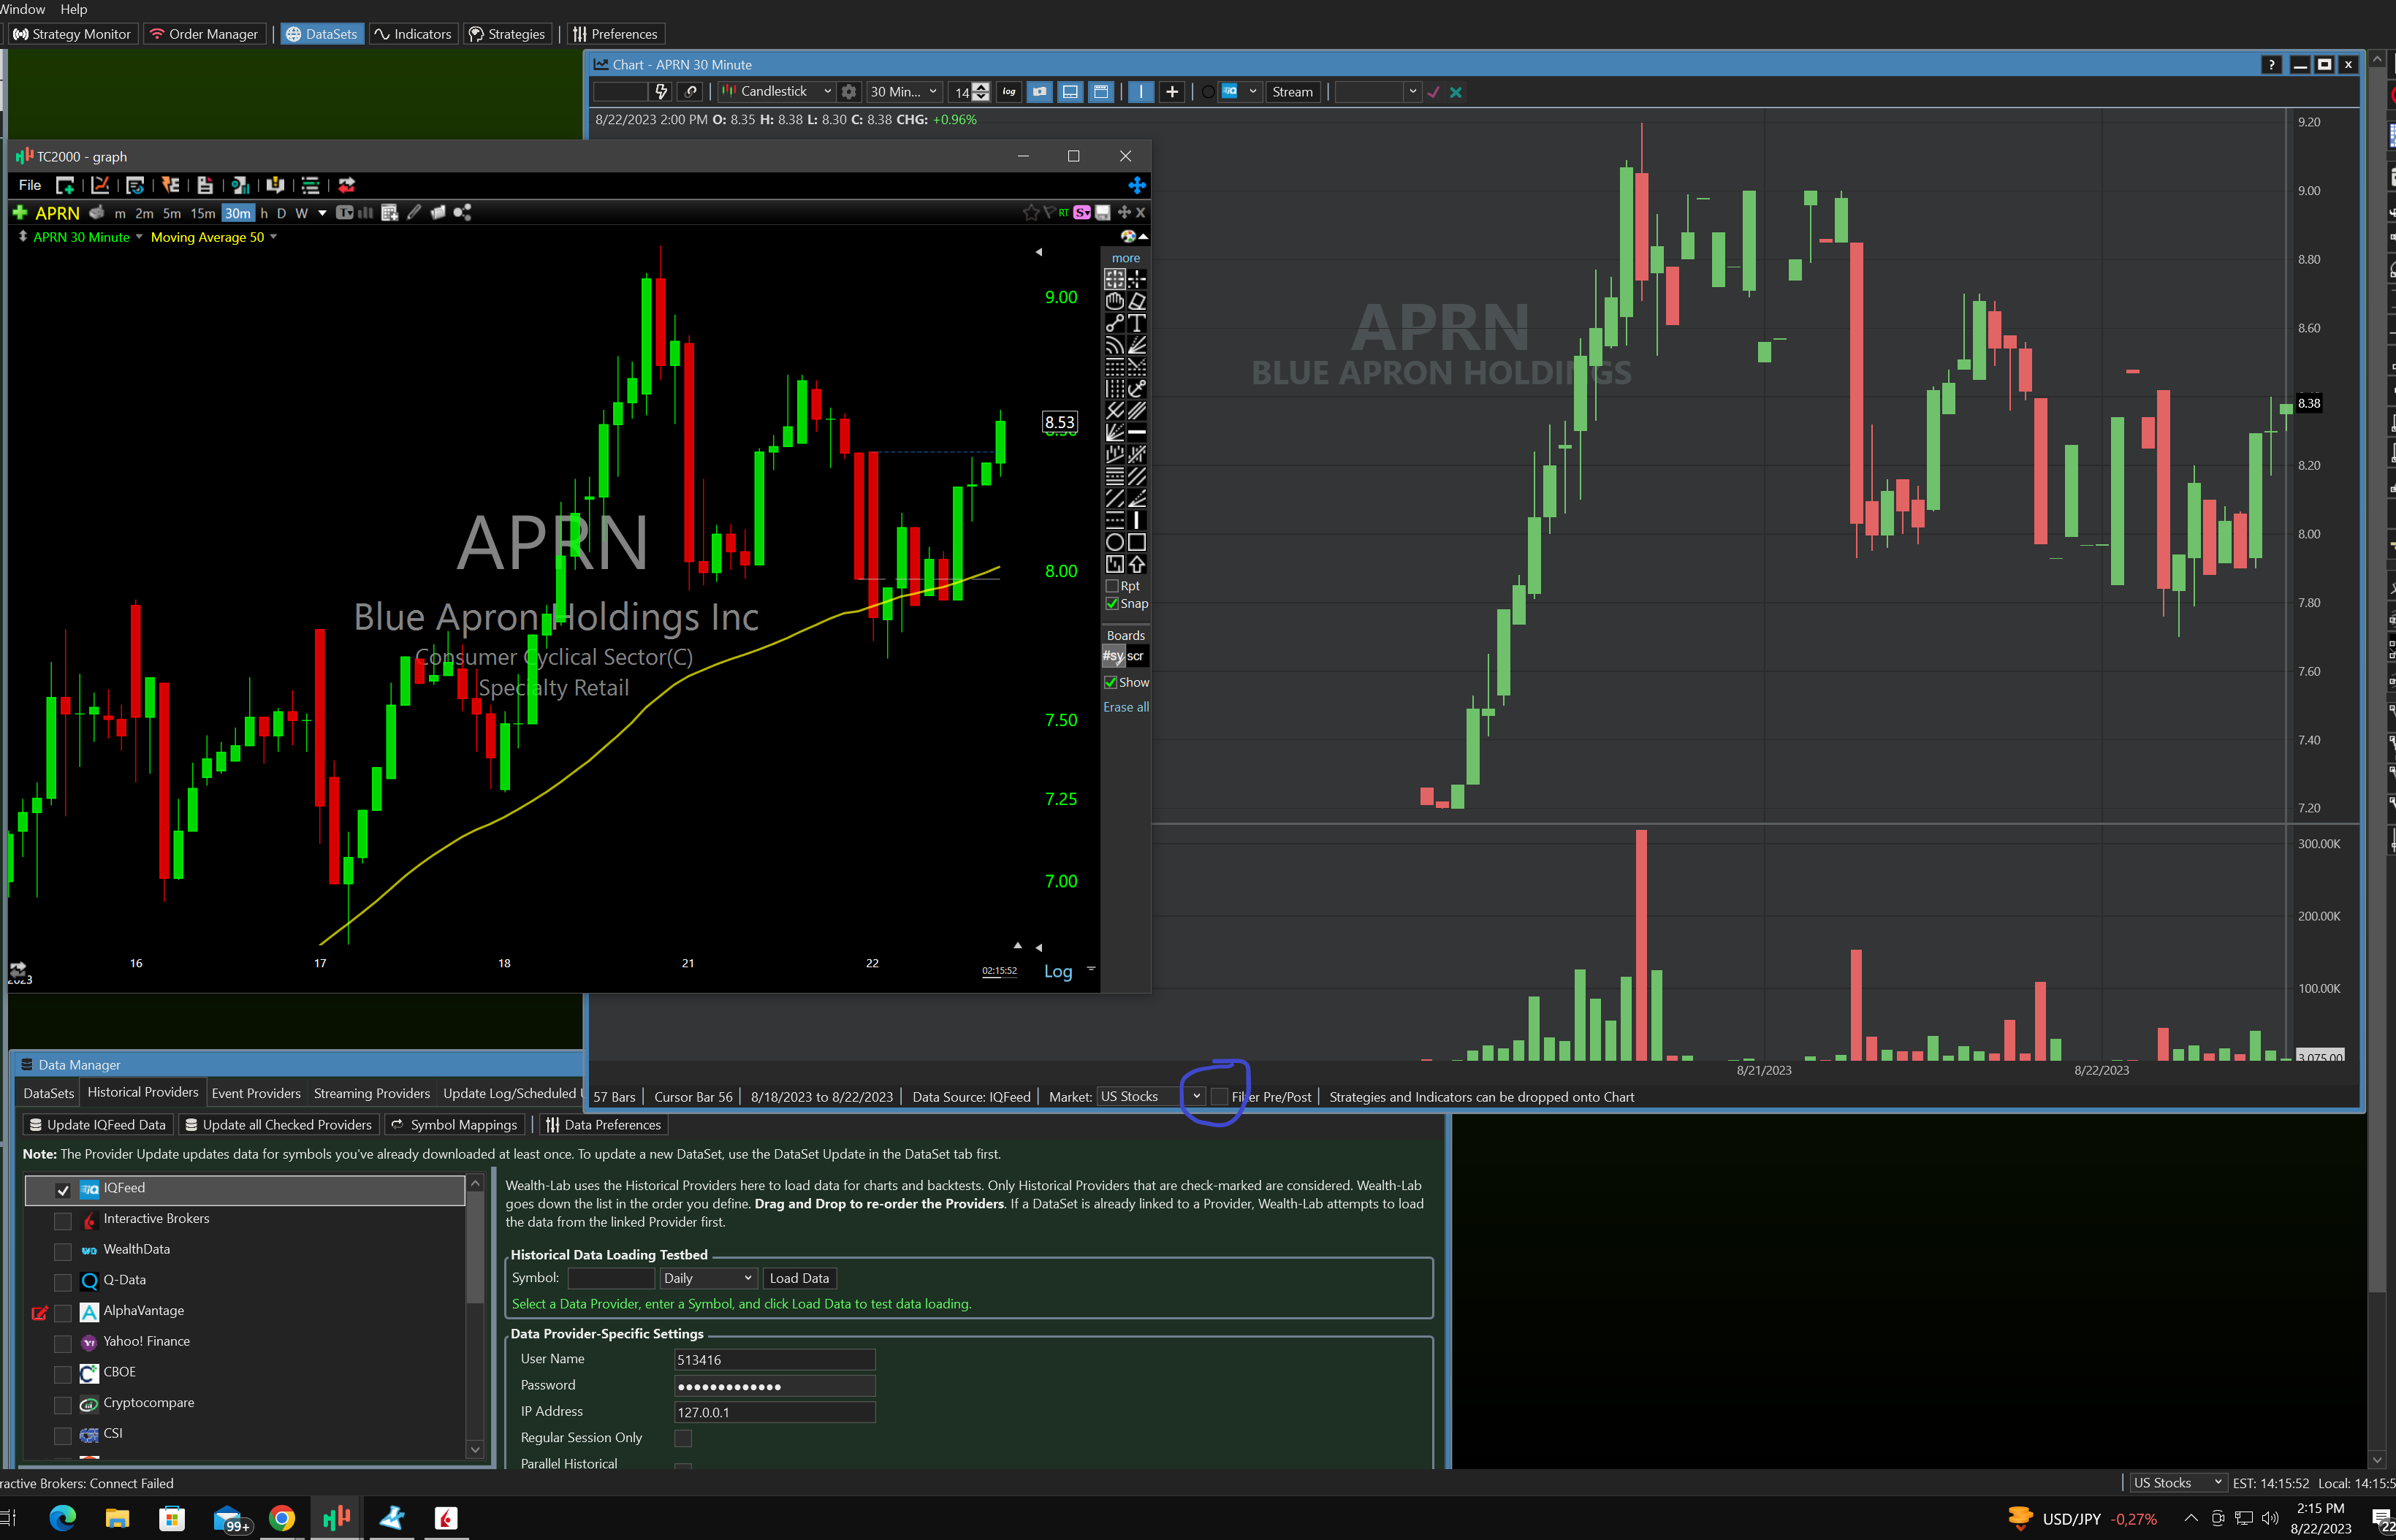Click the crosshair plus cursor button
Screen dimensions: 2396x1540
(x=1172, y=92)
